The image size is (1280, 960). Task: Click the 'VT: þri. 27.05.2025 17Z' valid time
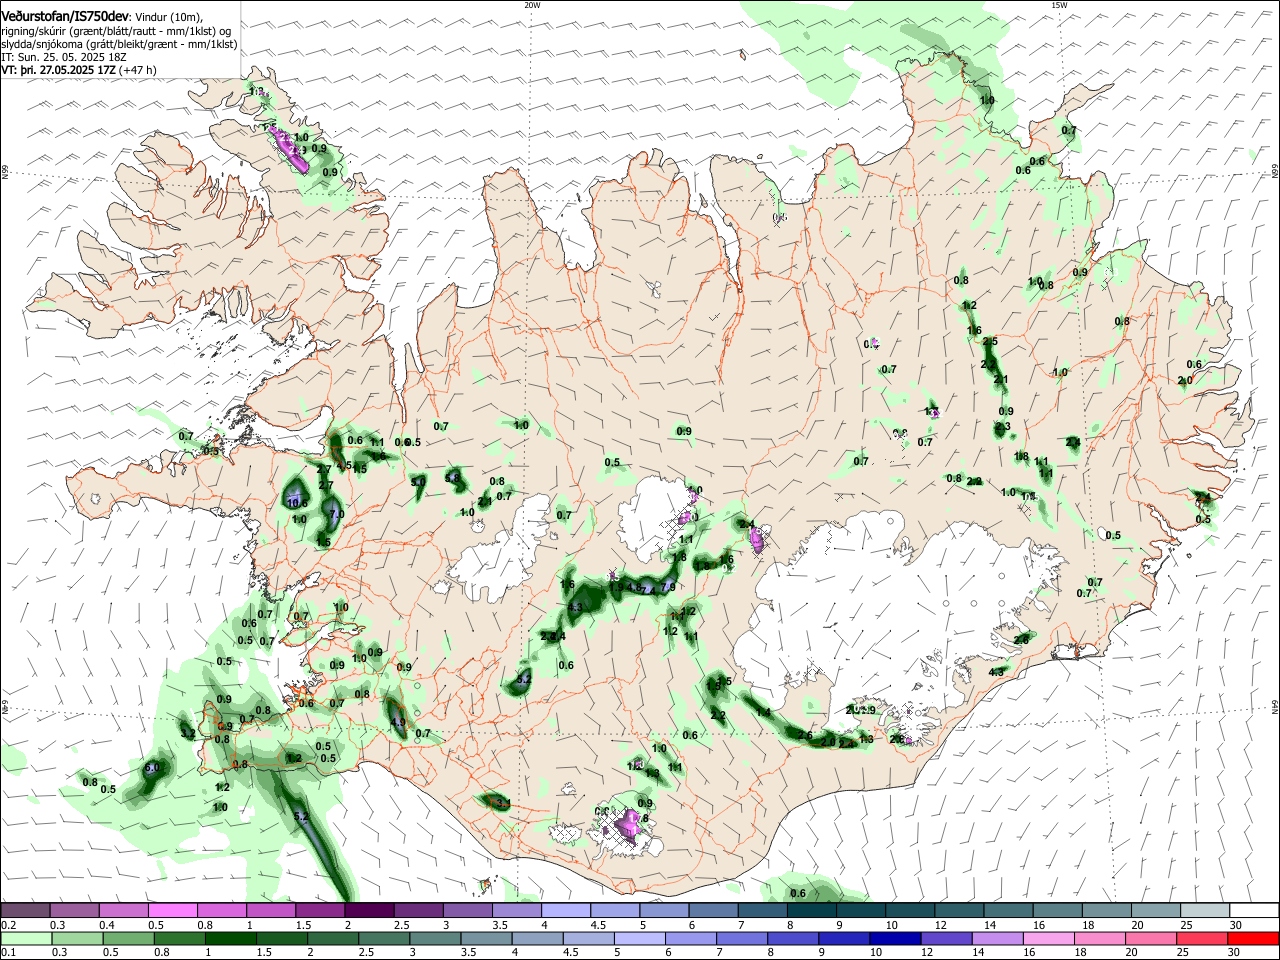point(58,71)
